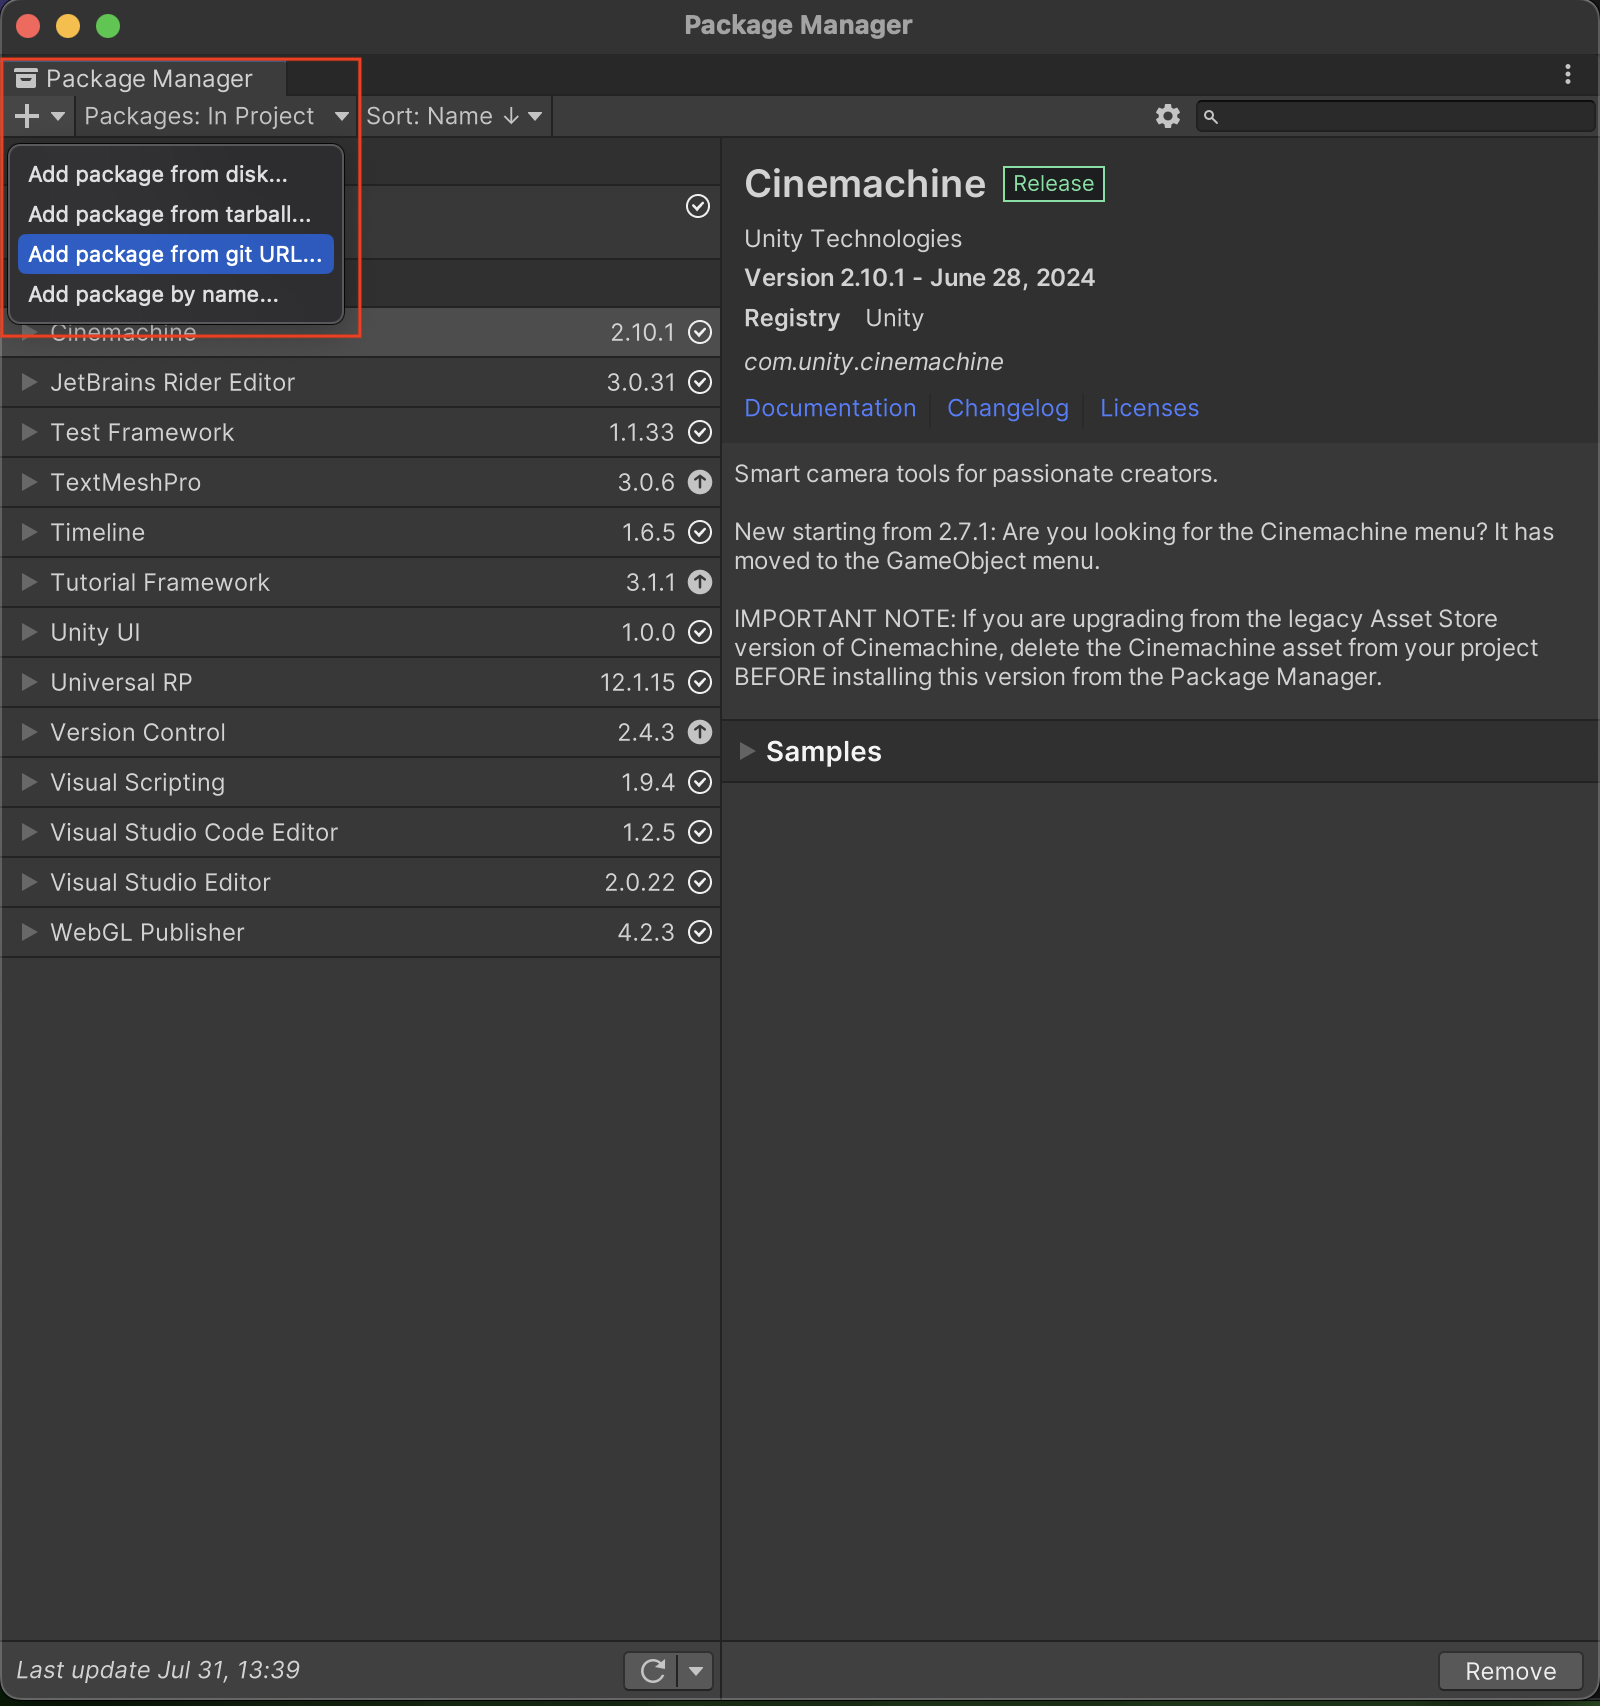Click the macOS green zoom window button
The image size is (1600, 1706).
click(x=108, y=26)
